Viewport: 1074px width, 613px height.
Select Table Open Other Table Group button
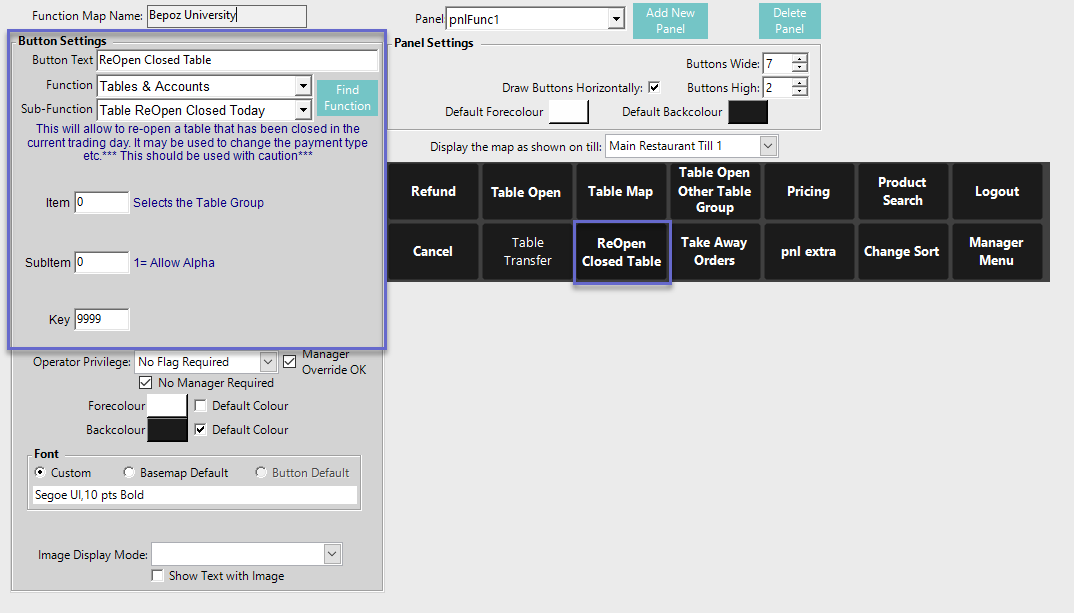coord(714,192)
